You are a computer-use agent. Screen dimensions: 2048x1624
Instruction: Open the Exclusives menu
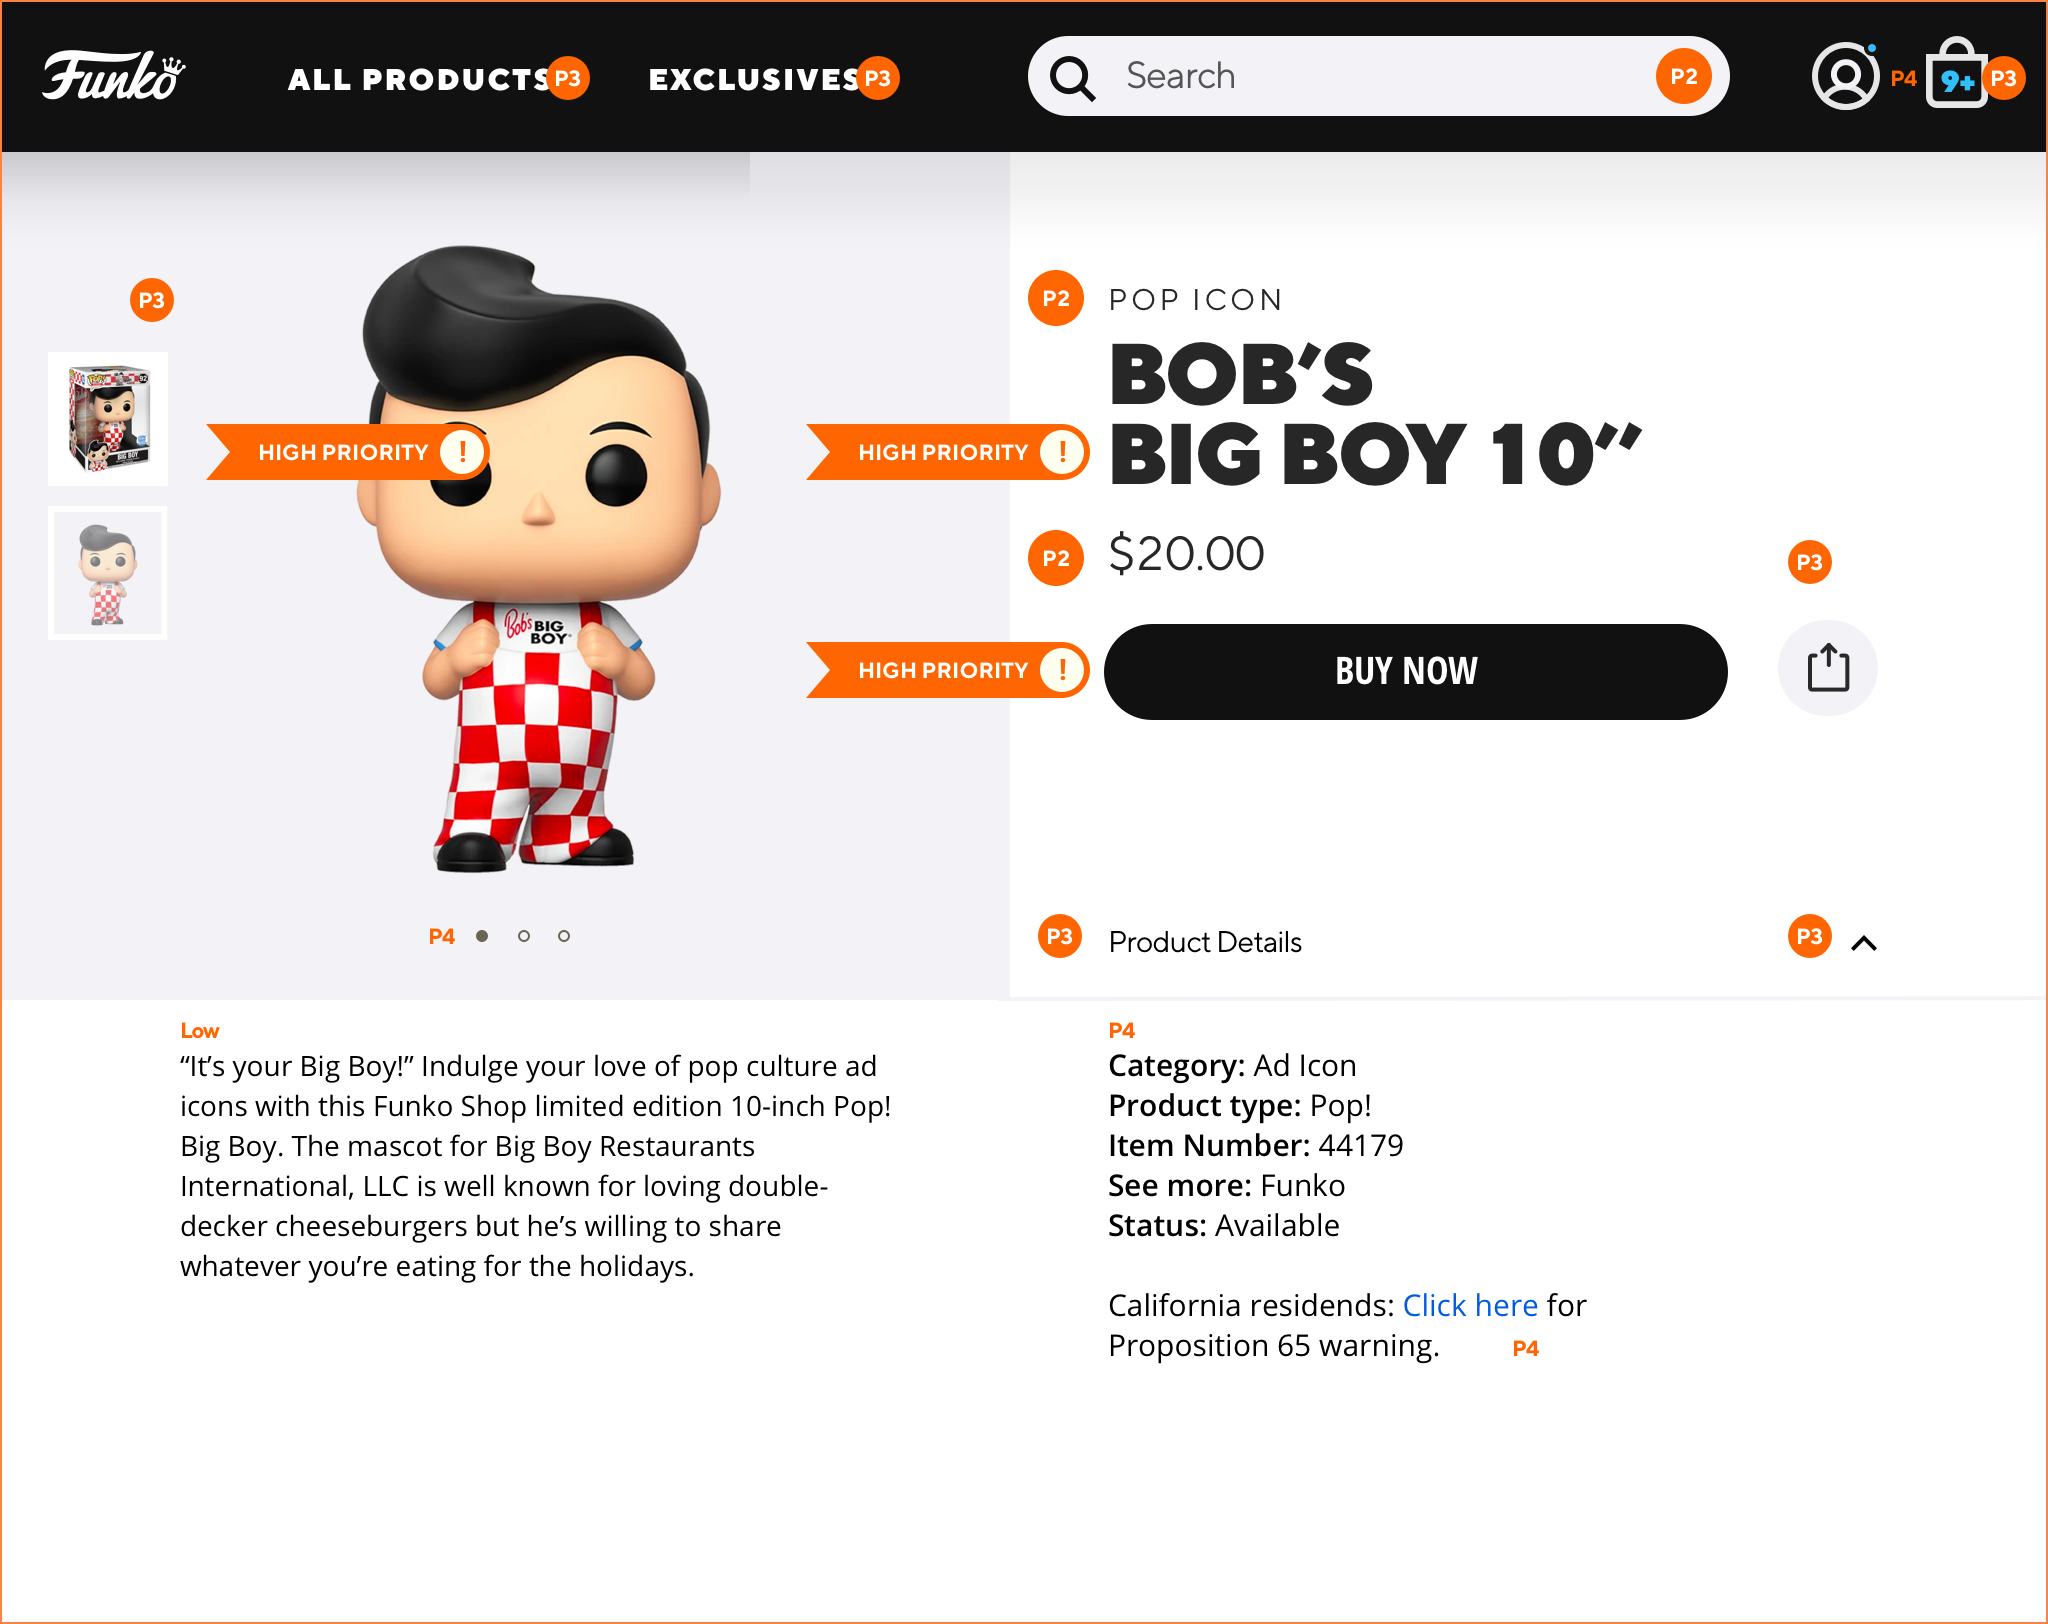[x=753, y=79]
